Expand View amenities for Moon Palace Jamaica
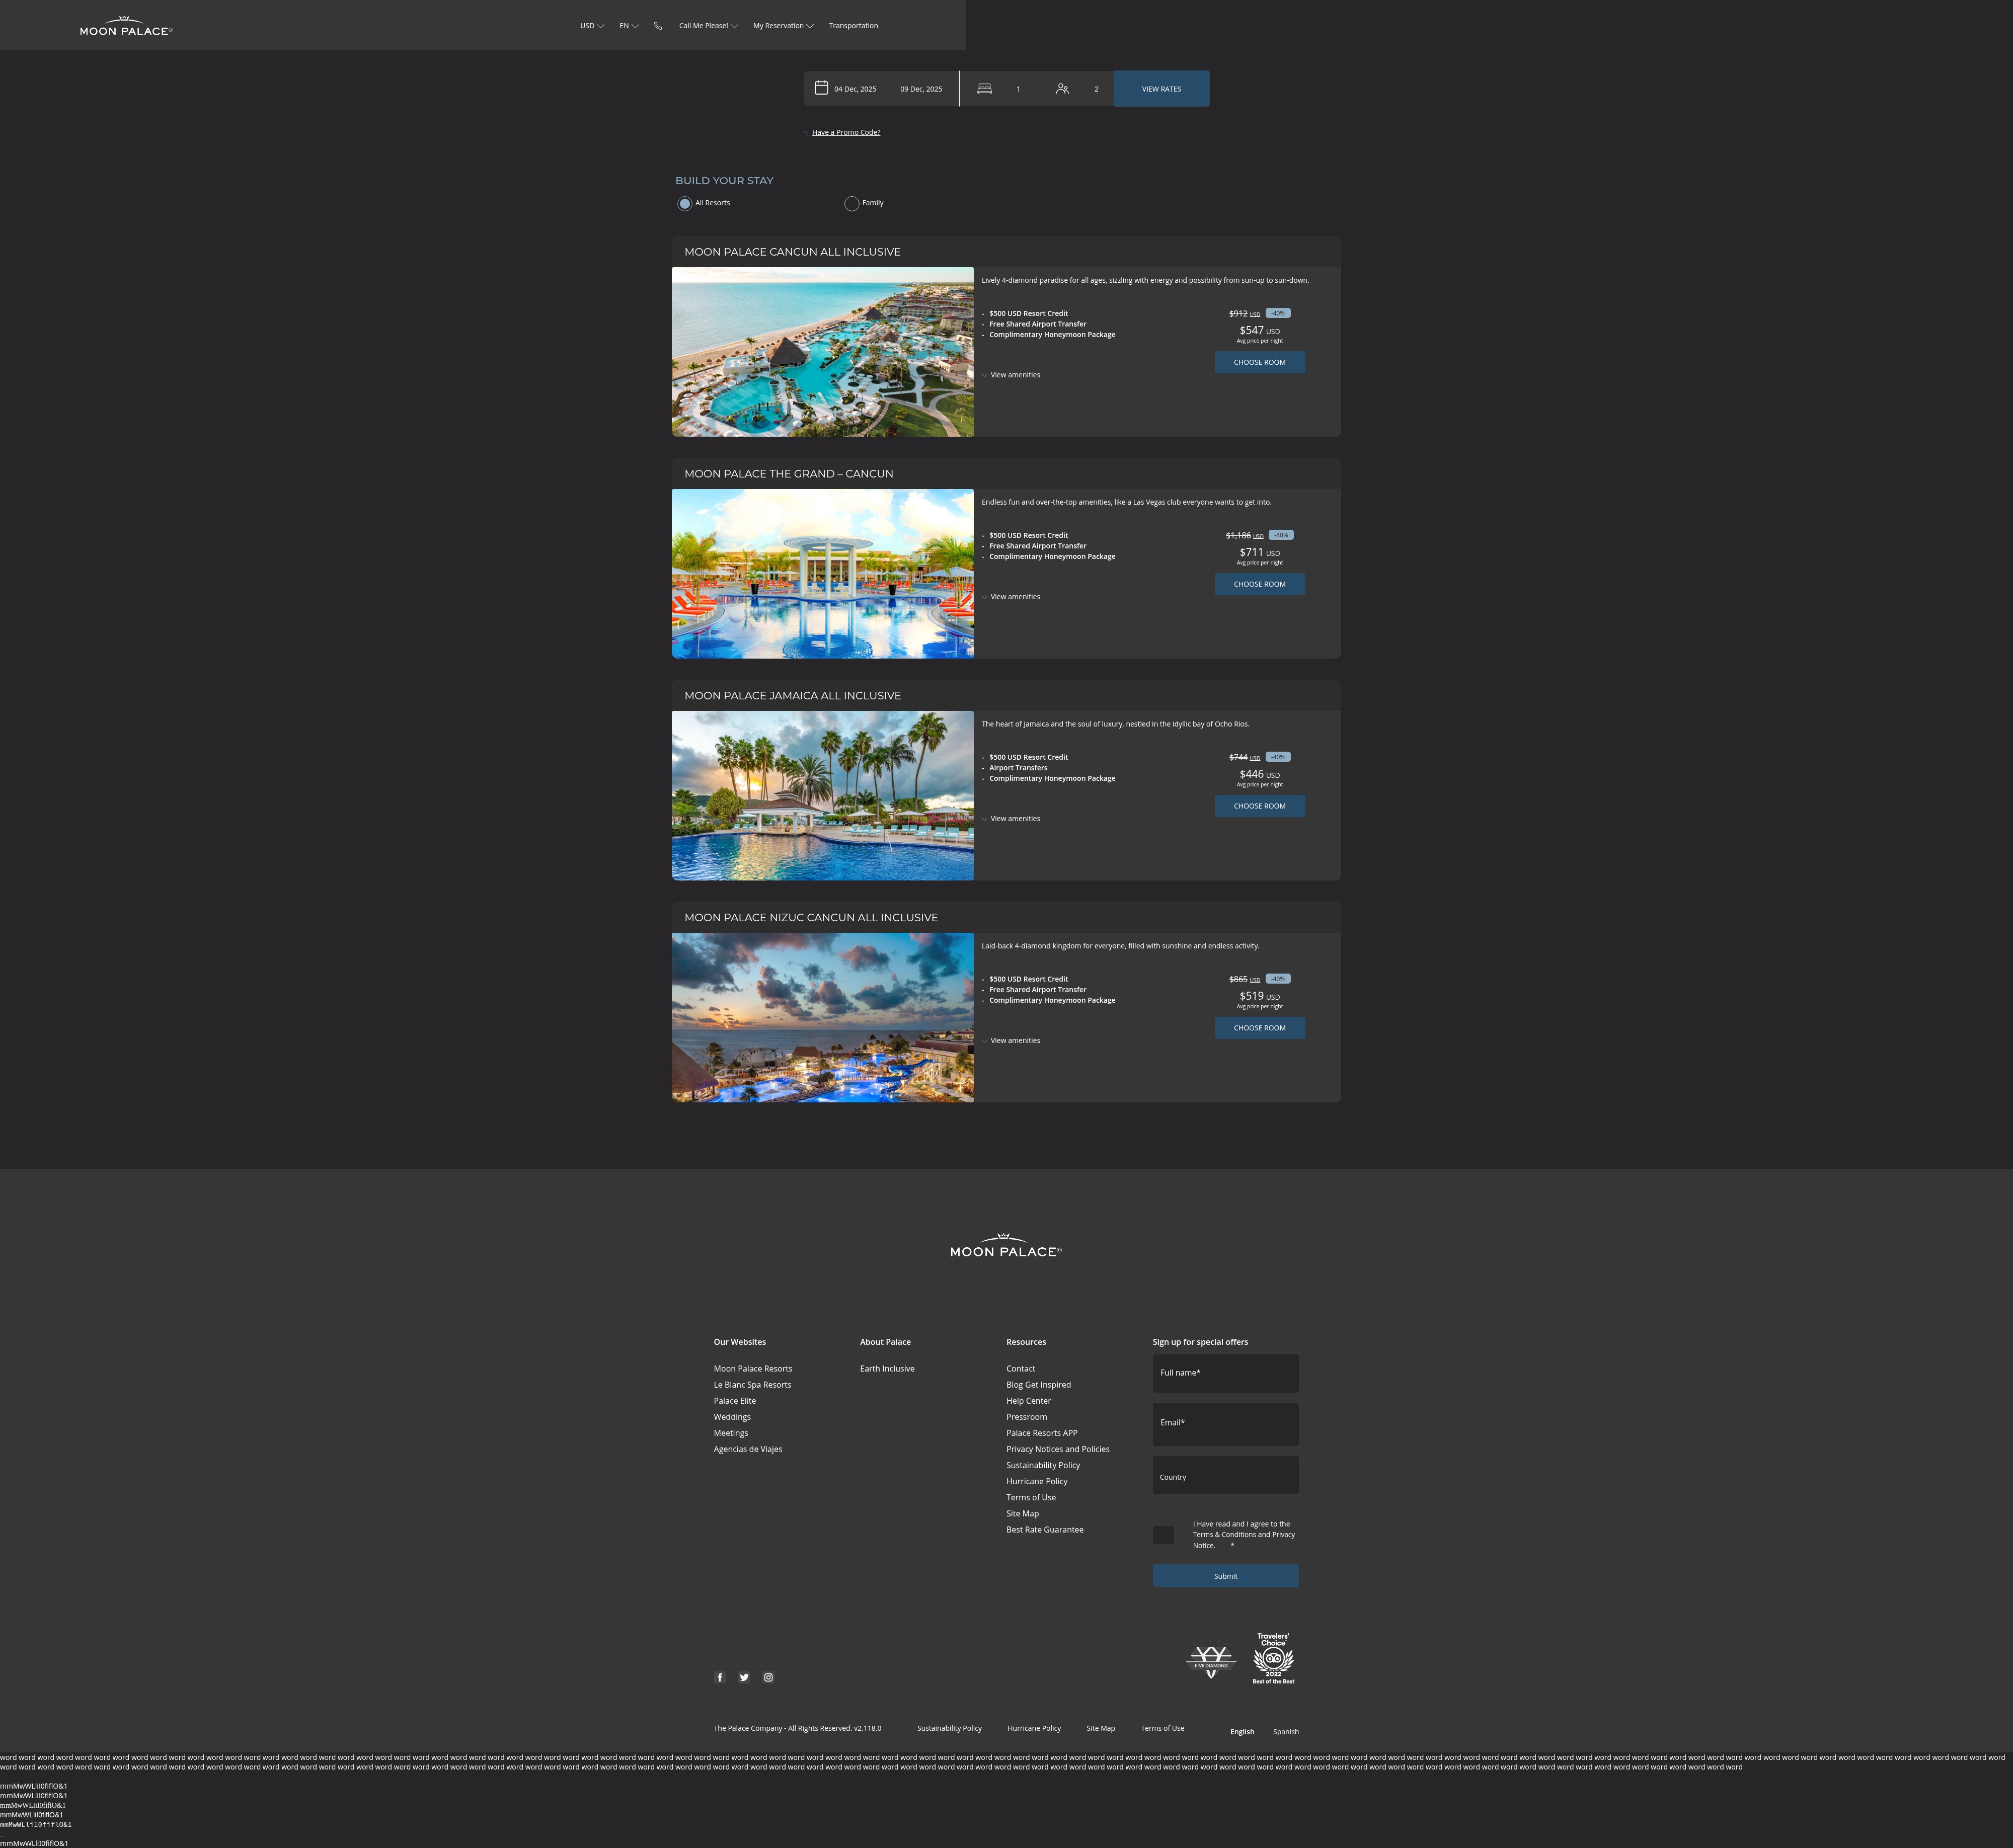2013x1848 pixels. pos(1011,819)
